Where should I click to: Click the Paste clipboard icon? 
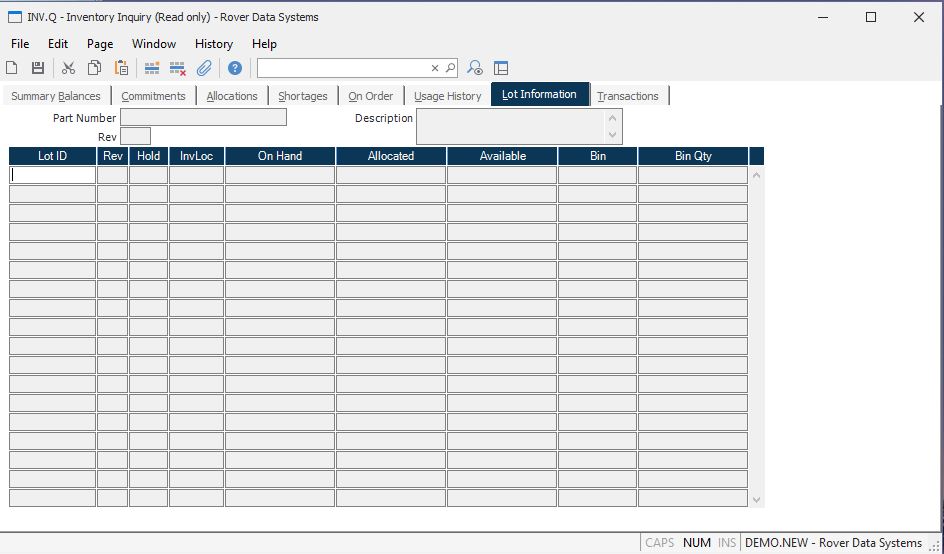[x=121, y=68]
